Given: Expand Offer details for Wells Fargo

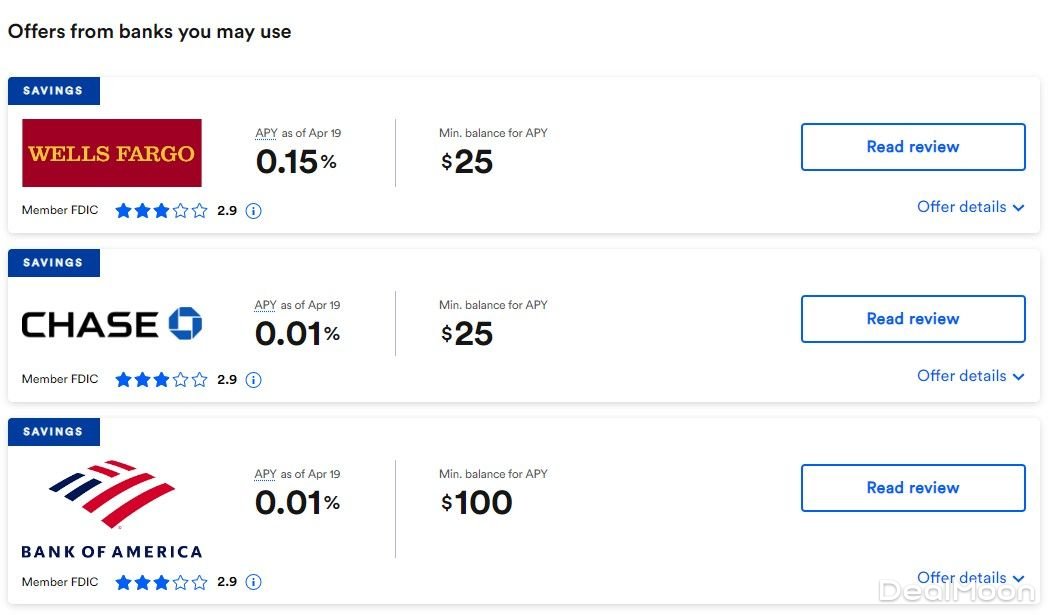Looking at the screenshot, I should click(970, 207).
